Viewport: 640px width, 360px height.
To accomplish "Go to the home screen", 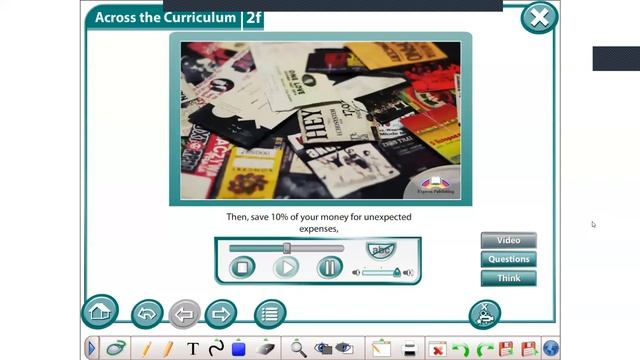I will tap(100, 312).
